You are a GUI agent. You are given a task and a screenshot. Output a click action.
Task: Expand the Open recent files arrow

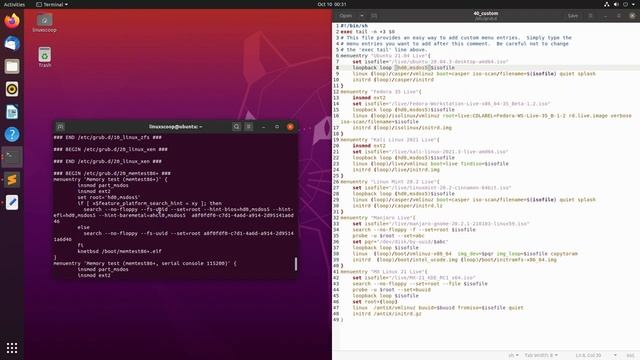coord(362,16)
